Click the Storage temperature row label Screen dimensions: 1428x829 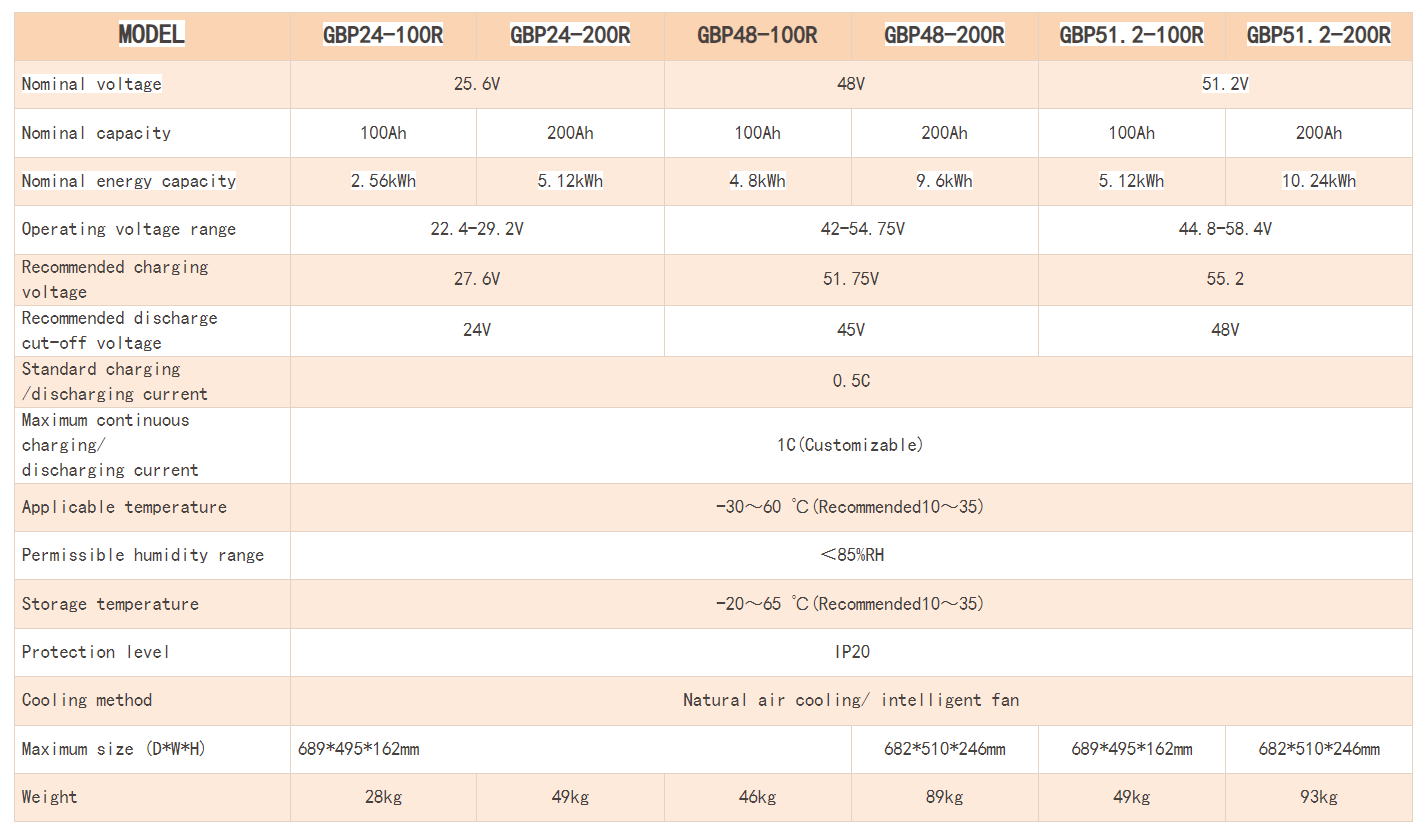pyautogui.click(x=110, y=604)
